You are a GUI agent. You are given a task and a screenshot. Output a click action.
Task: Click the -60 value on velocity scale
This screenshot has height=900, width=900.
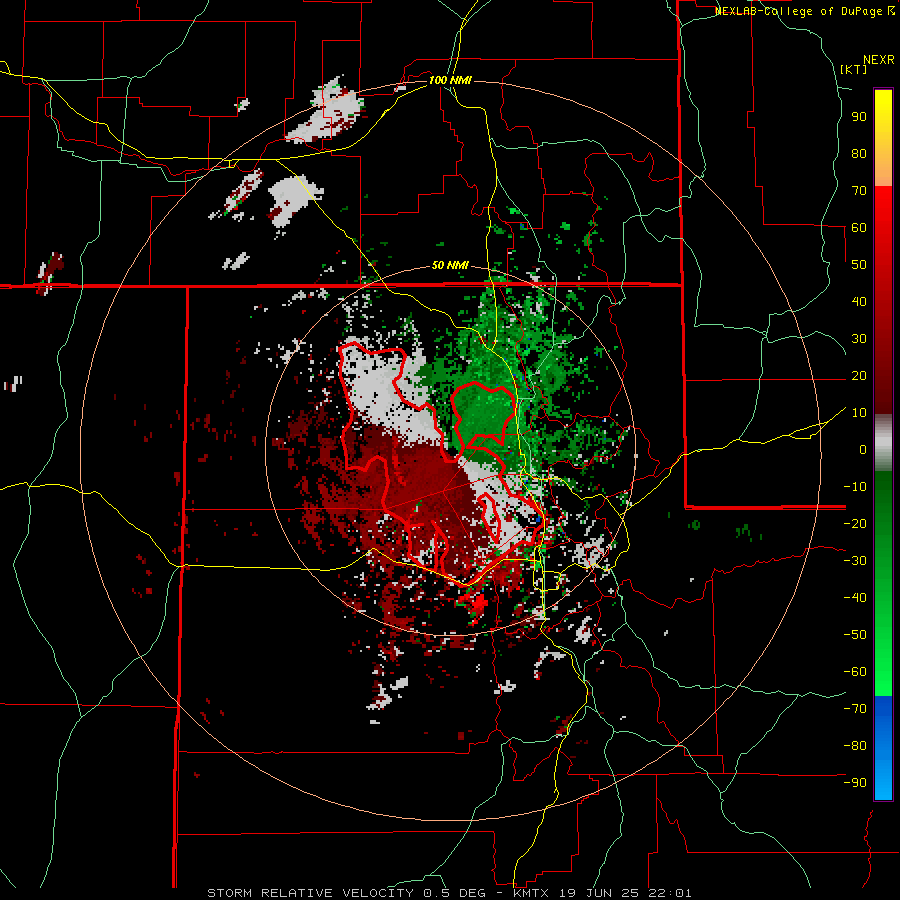855,672
